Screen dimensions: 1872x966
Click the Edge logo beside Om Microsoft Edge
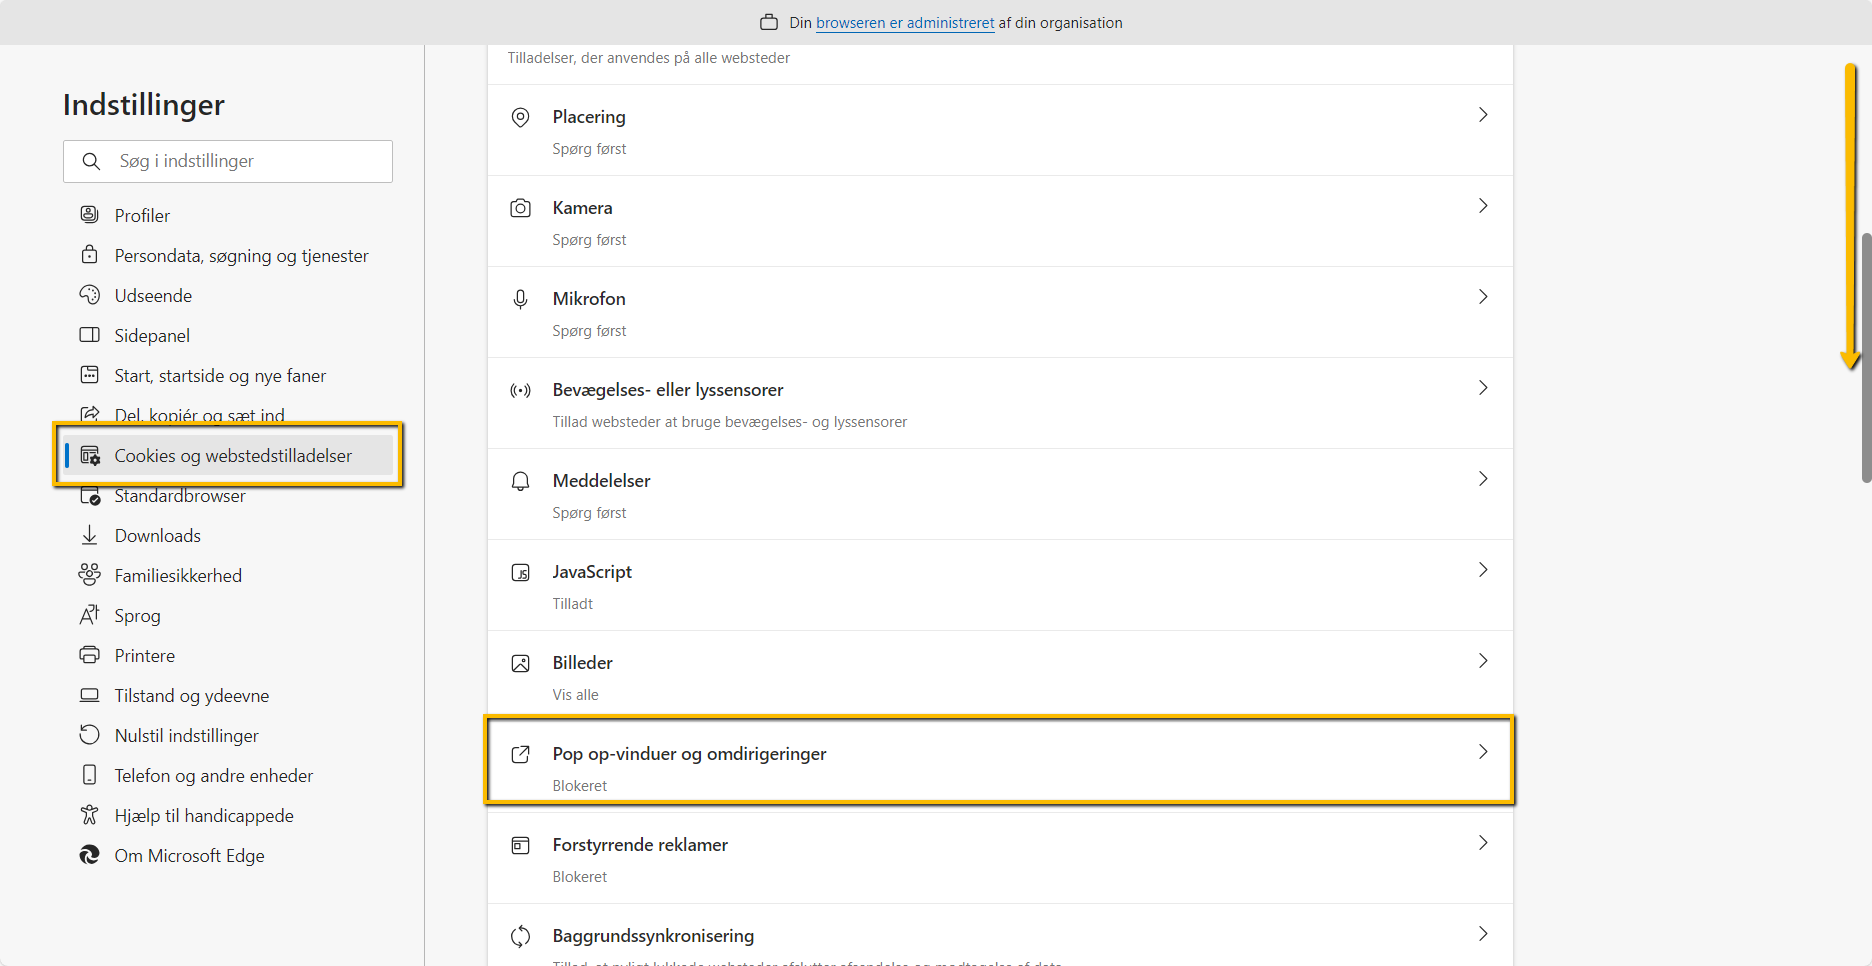click(89, 855)
